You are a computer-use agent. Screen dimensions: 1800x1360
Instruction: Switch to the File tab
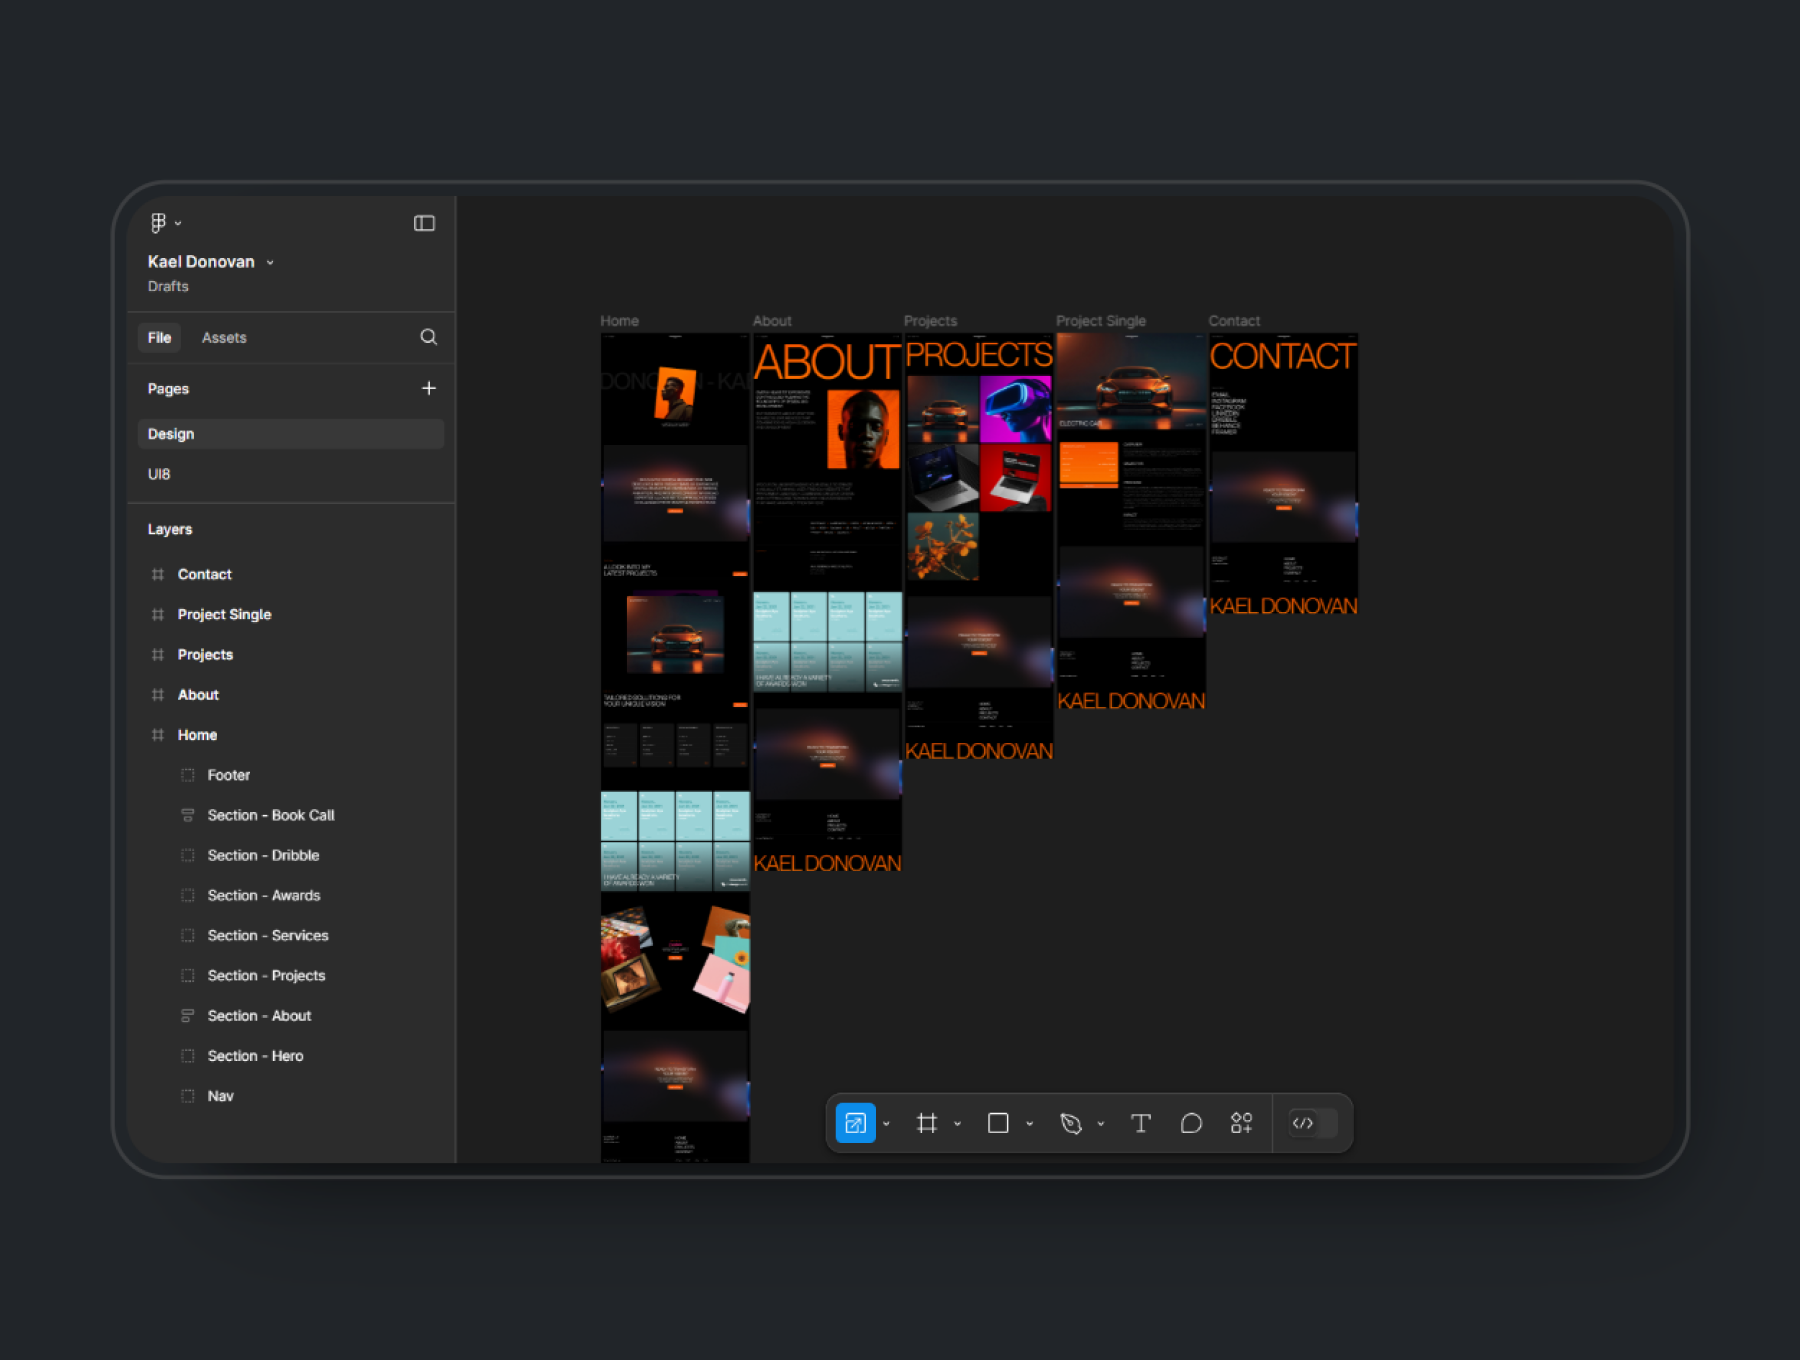[159, 338]
